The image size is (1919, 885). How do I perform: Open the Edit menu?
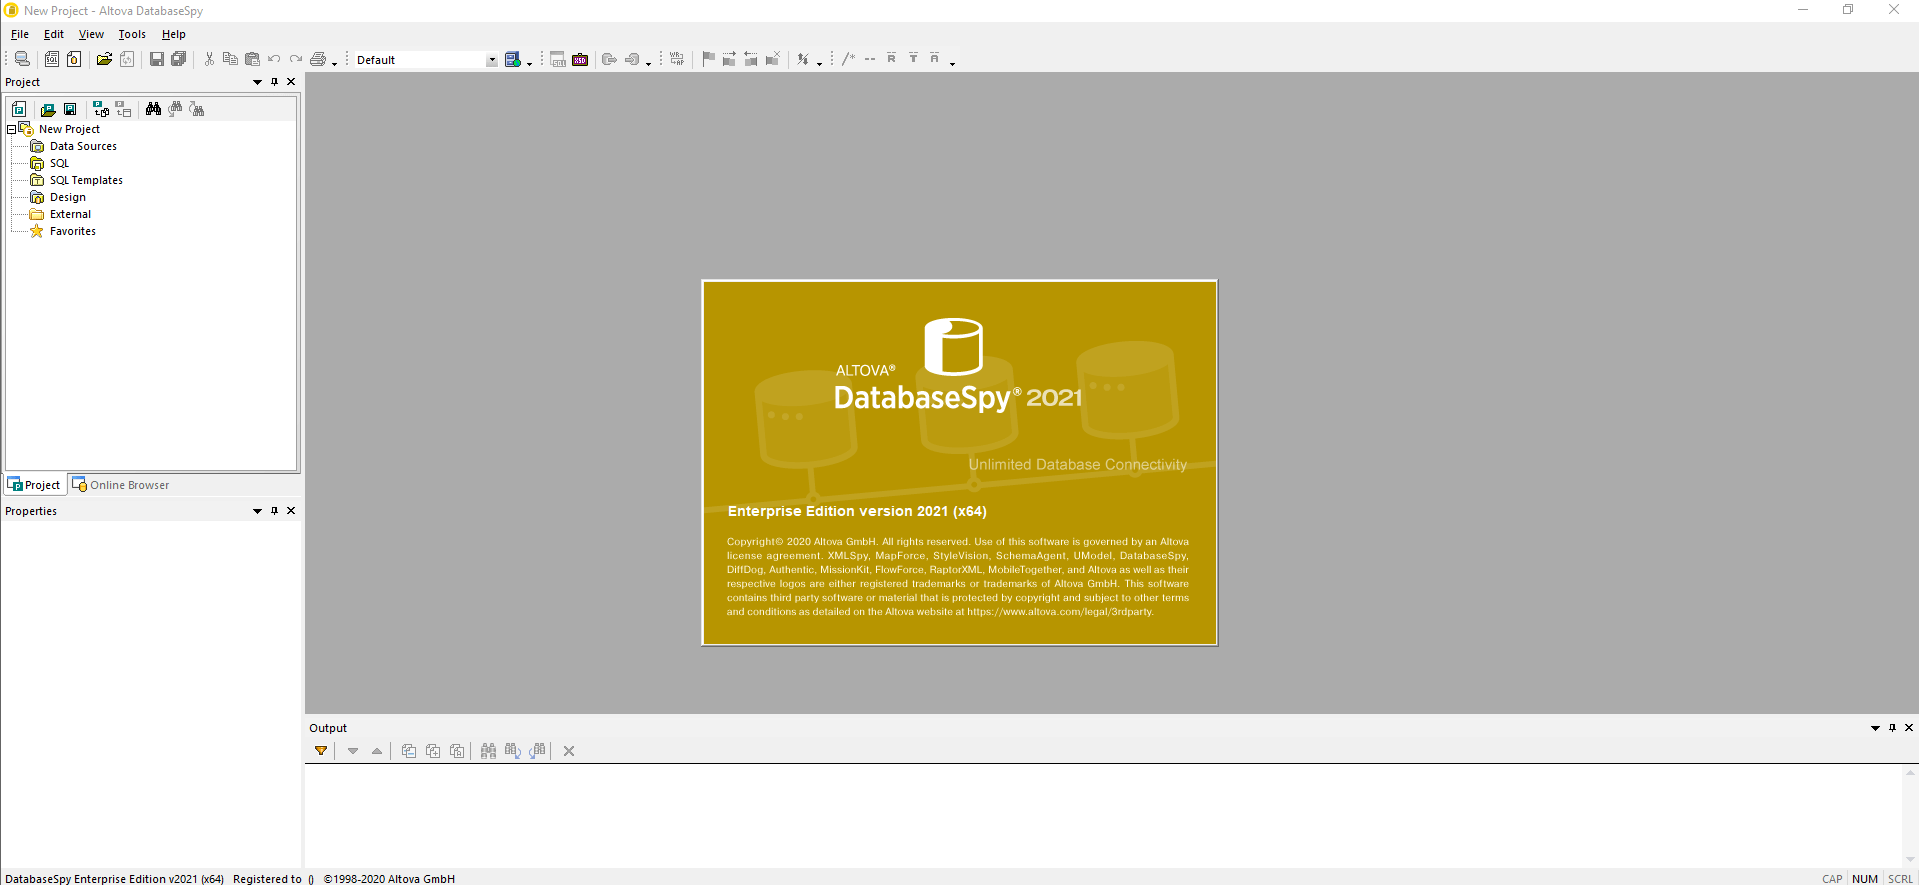point(54,34)
